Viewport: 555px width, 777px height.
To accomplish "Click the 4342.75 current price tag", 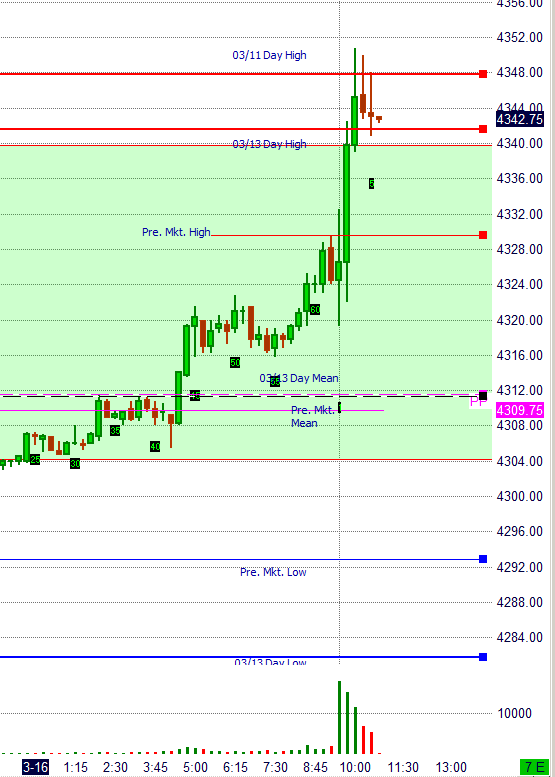I will 520,119.
